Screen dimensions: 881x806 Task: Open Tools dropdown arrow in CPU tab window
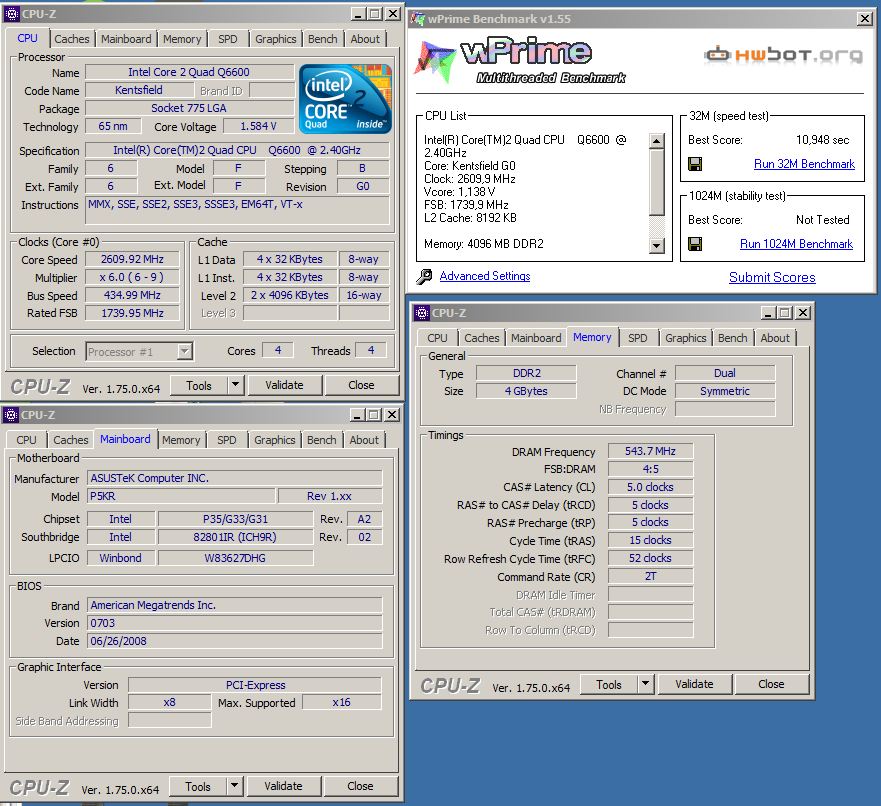point(235,385)
